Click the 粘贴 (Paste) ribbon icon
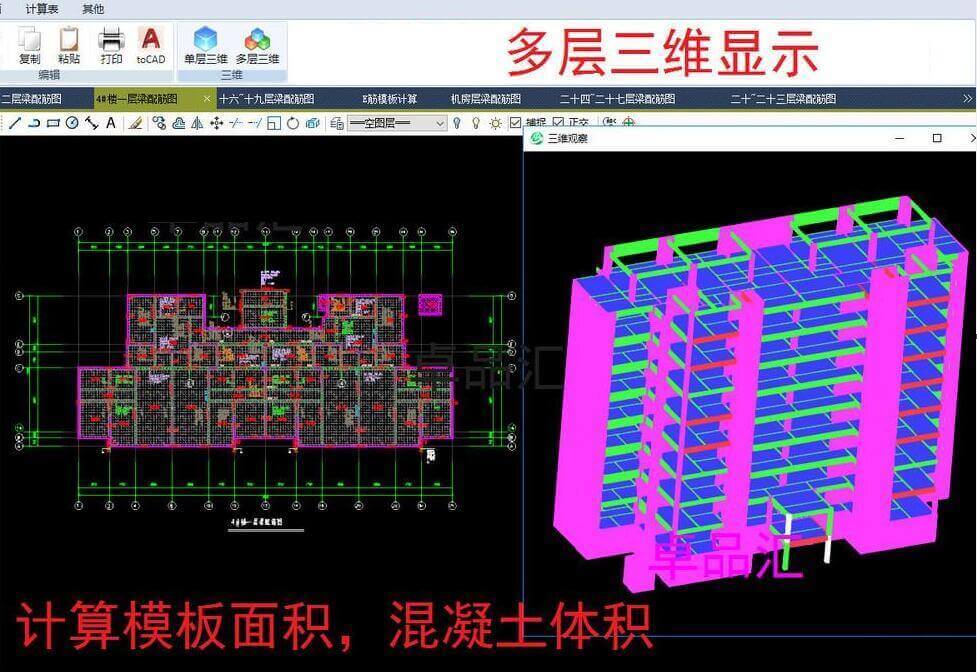Image resolution: width=977 pixels, height=672 pixels. (69, 44)
